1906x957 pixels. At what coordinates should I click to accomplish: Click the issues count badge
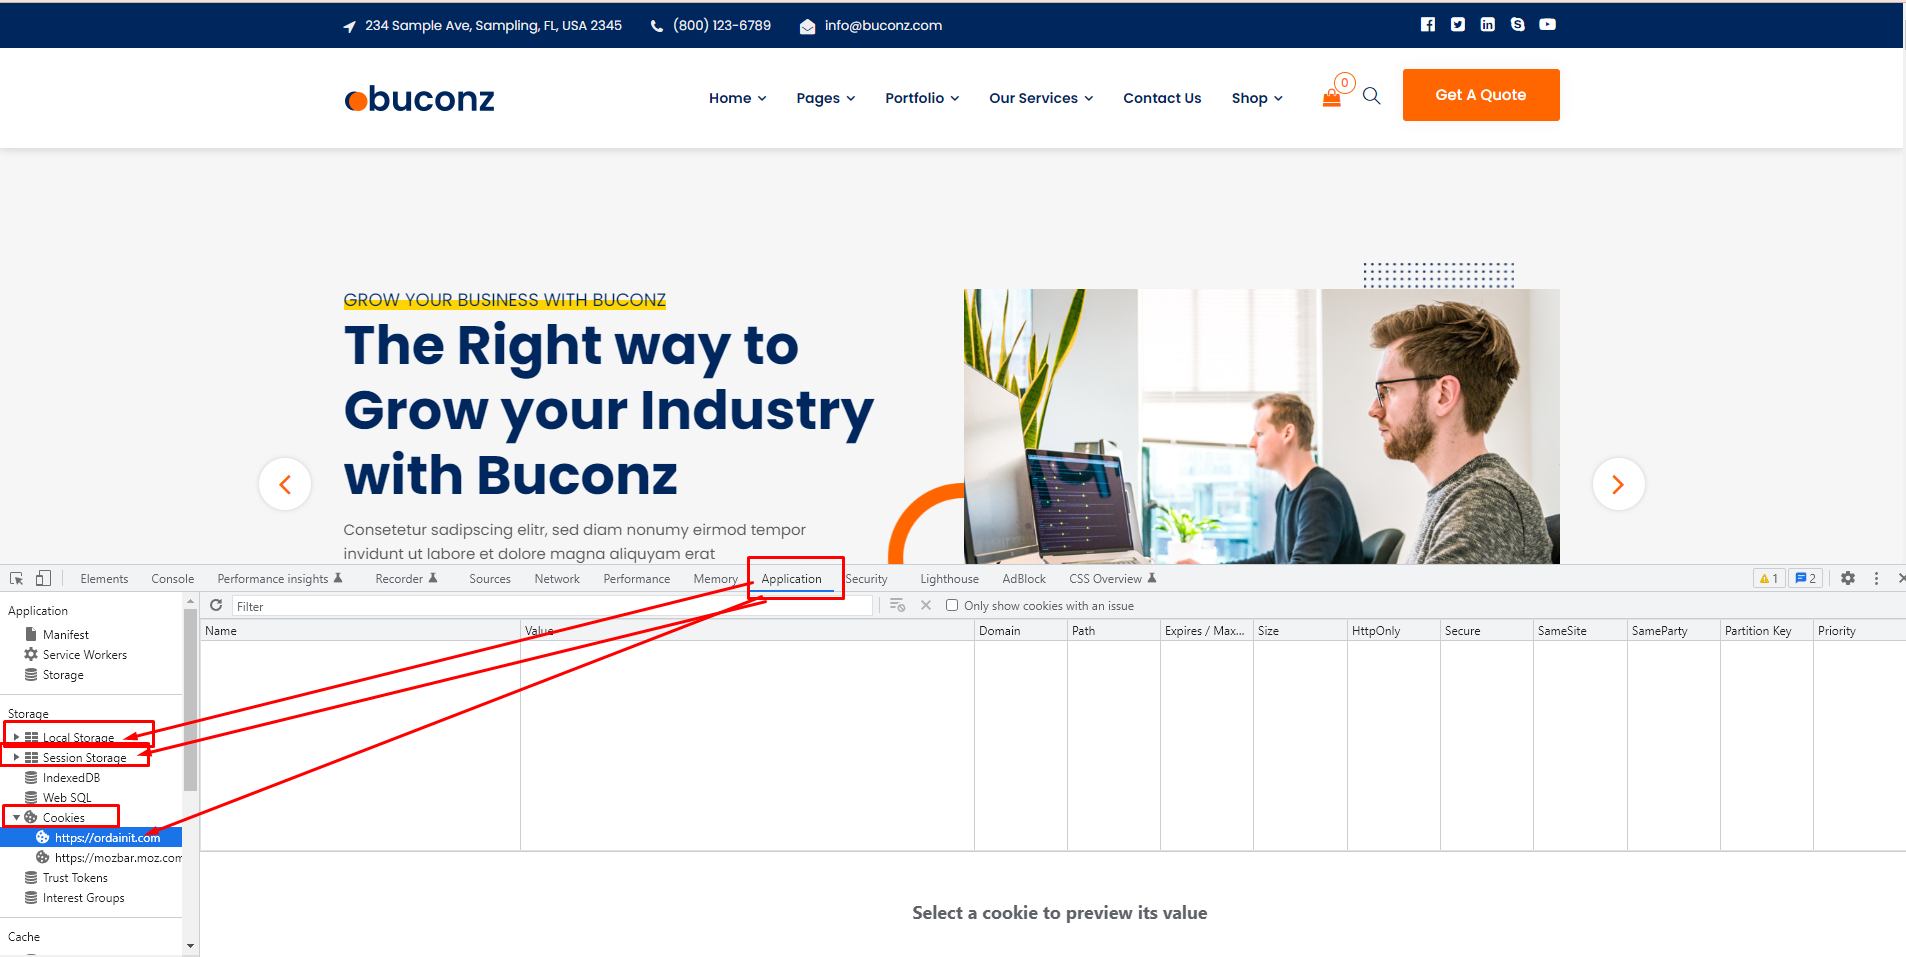pos(1805,579)
